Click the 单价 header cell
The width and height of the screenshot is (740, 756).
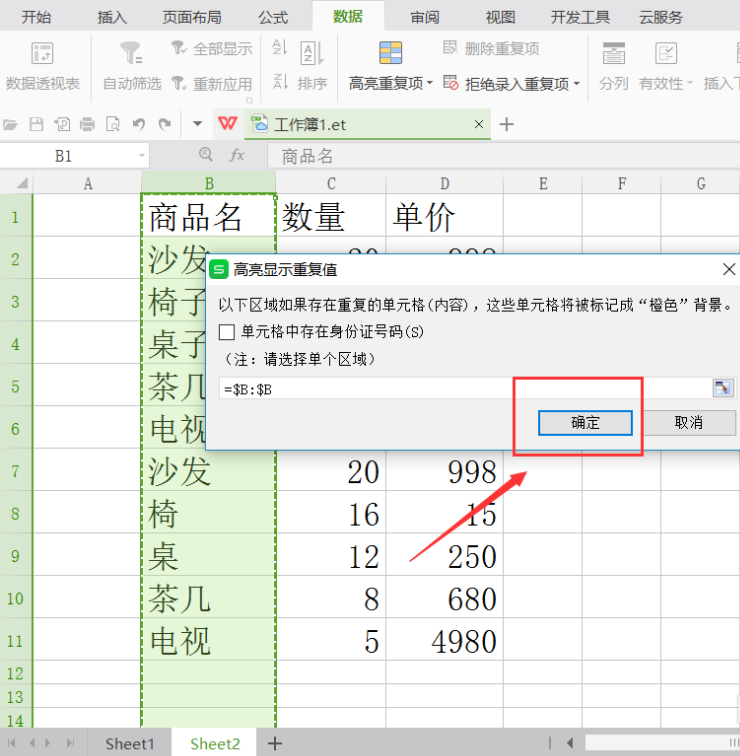click(444, 216)
